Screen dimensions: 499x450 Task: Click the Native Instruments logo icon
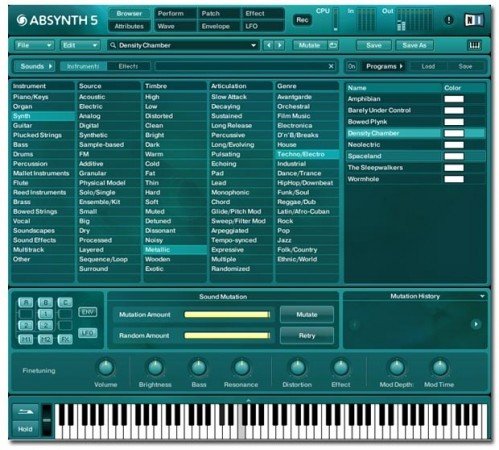tap(474, 20)
